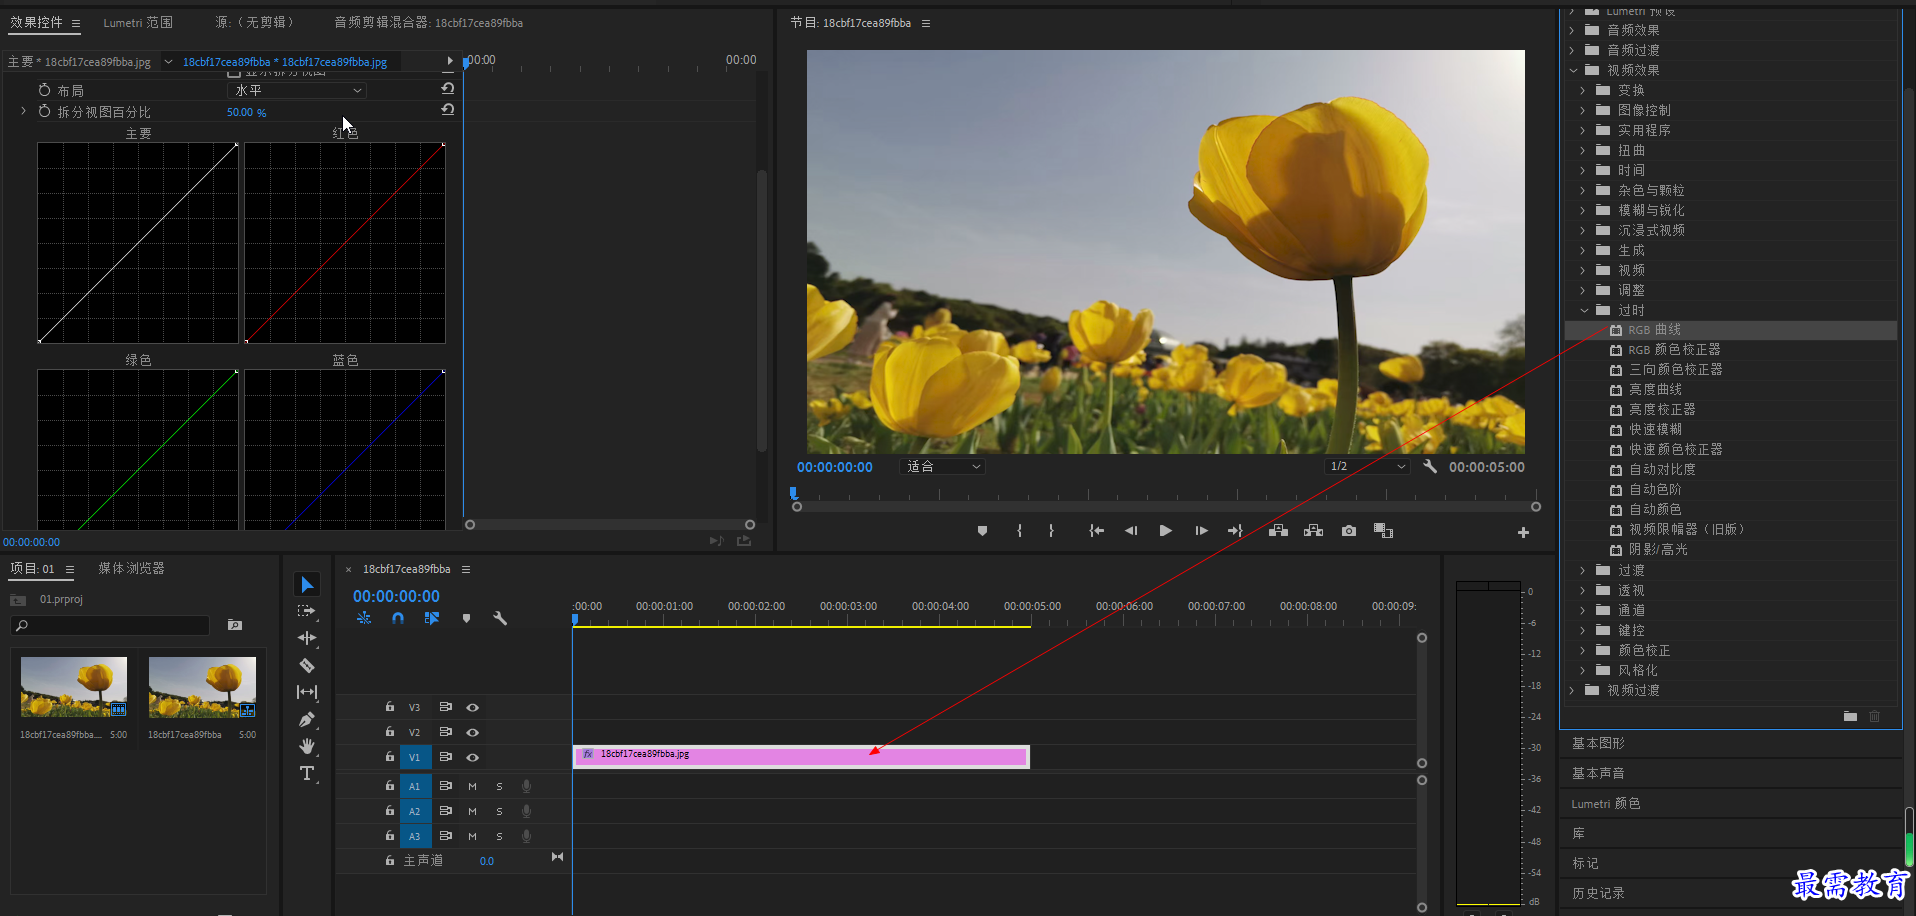The width and height of the screenshot is (1916, 916).
Task: Expand the 拆分视图百分比 property
Action: coord(23,111)
